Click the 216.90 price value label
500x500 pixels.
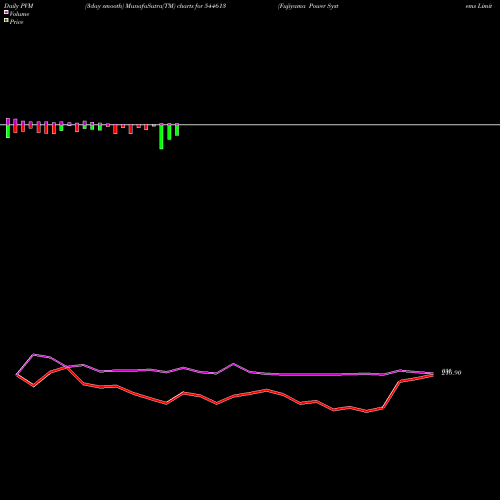(x=451, y=372)
